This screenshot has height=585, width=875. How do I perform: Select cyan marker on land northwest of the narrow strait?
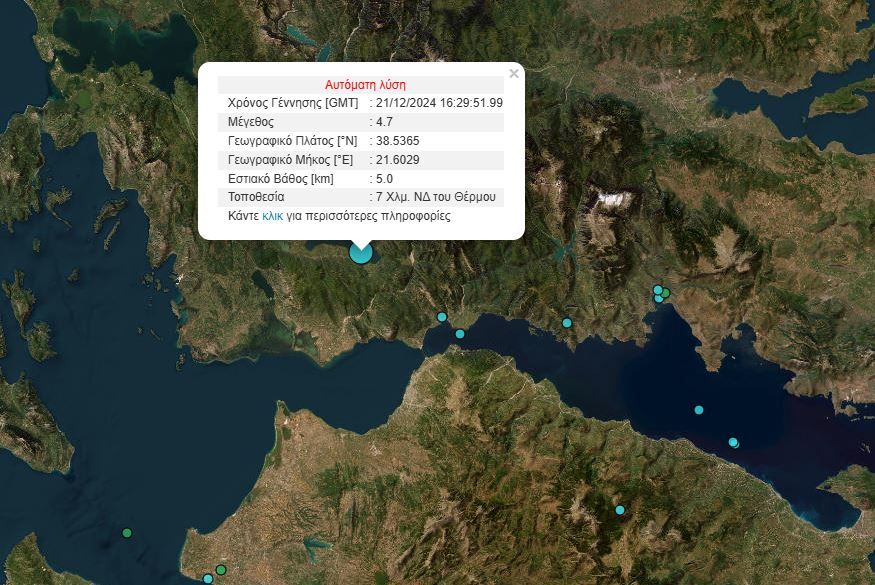click(442, 317)
